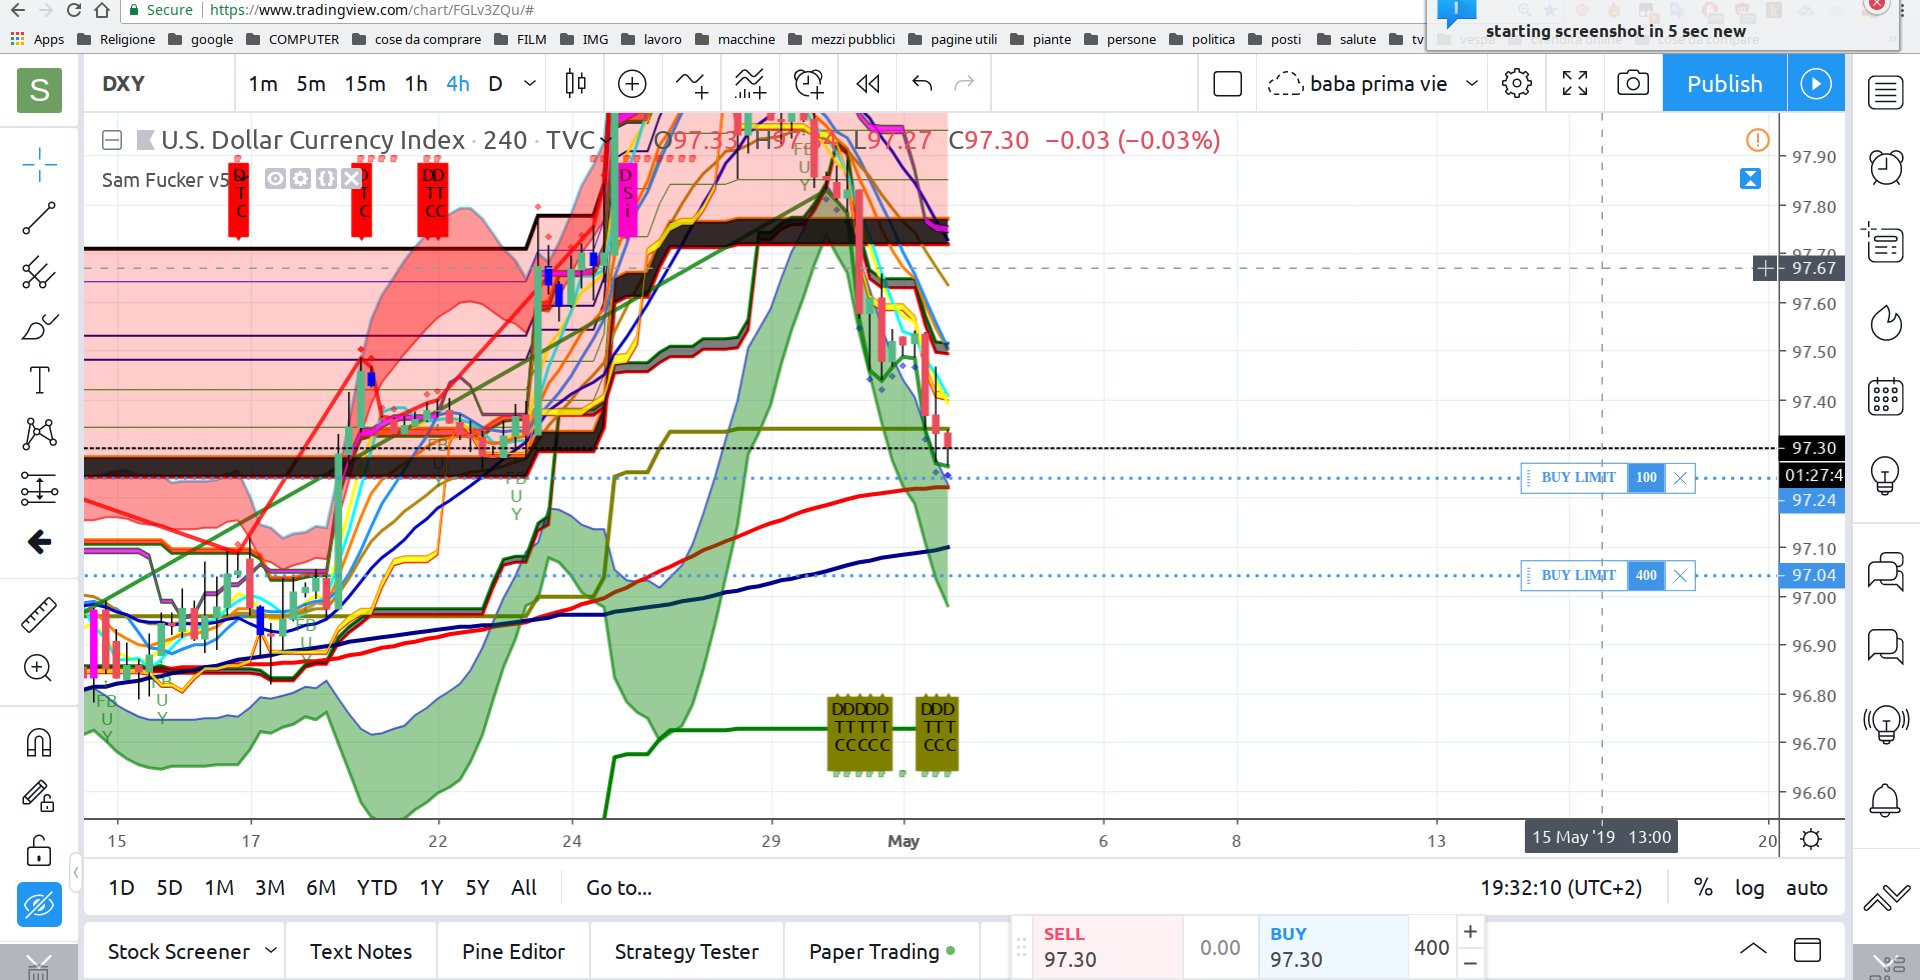Cancel the BUY LIMIT 100 order

pos(1680,478)
